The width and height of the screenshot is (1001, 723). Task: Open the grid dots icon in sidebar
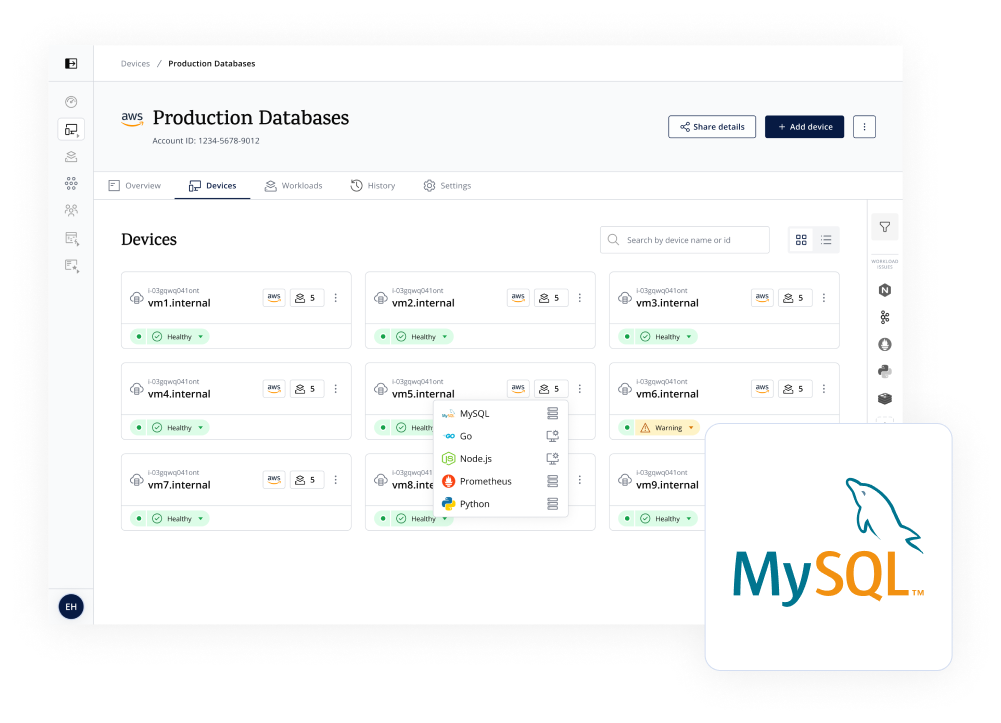pos(71,184)
